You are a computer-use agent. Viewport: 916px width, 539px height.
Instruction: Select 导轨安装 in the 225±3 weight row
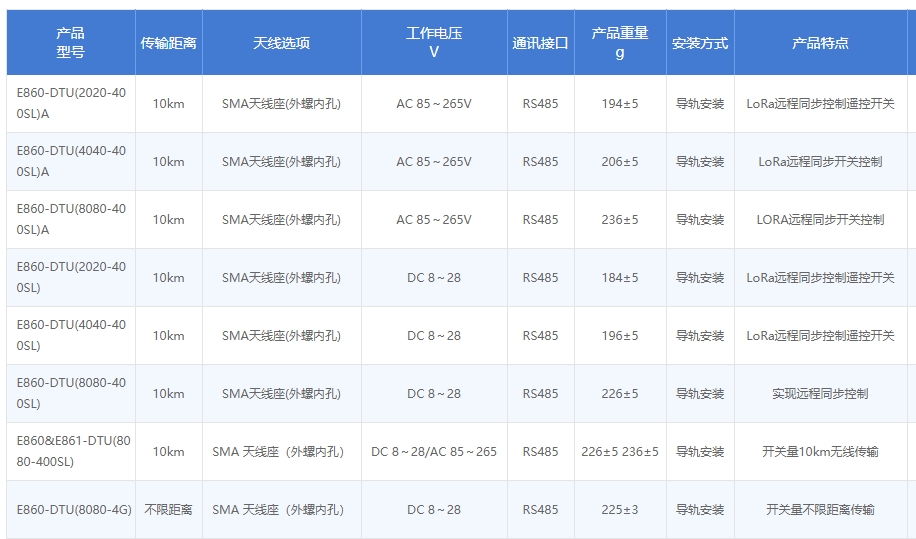pyautogui.click(x=700, y=510)
